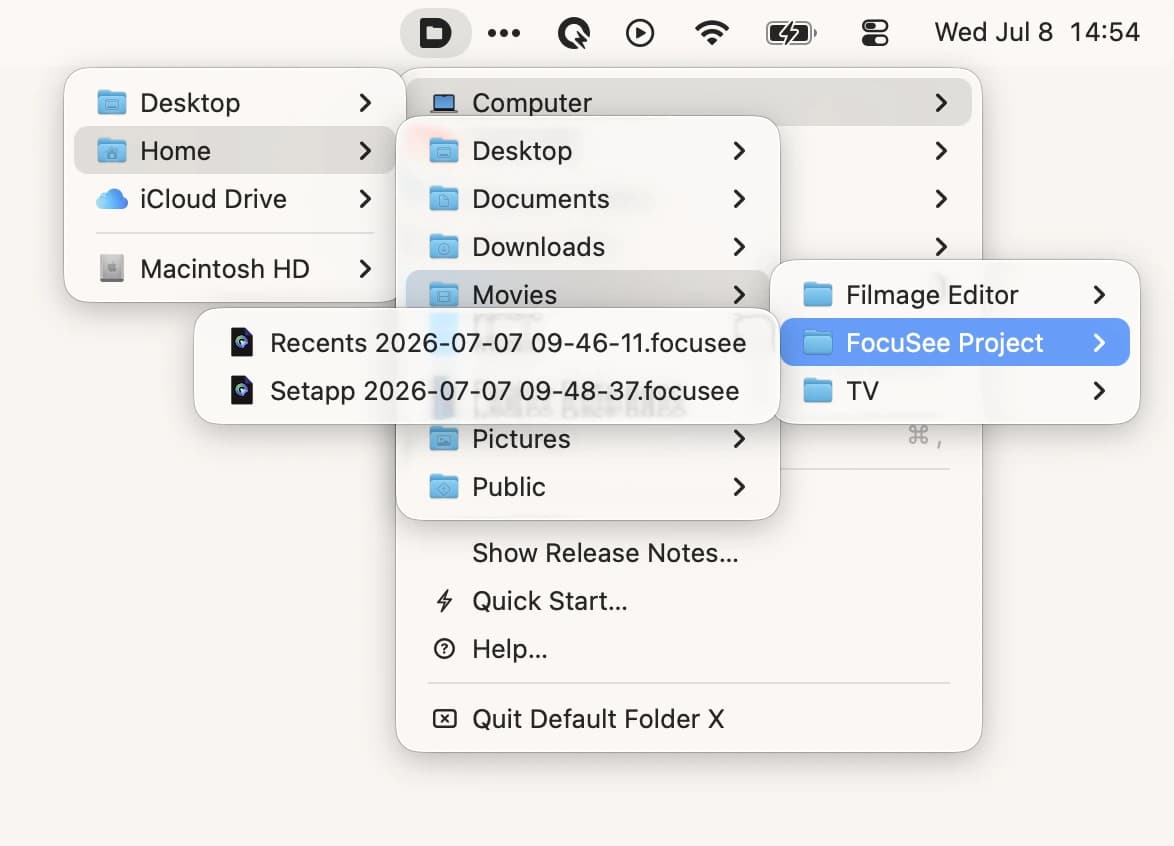
Task: Expand the iCloud Drive chevron
Action: (x=365, y=198)
